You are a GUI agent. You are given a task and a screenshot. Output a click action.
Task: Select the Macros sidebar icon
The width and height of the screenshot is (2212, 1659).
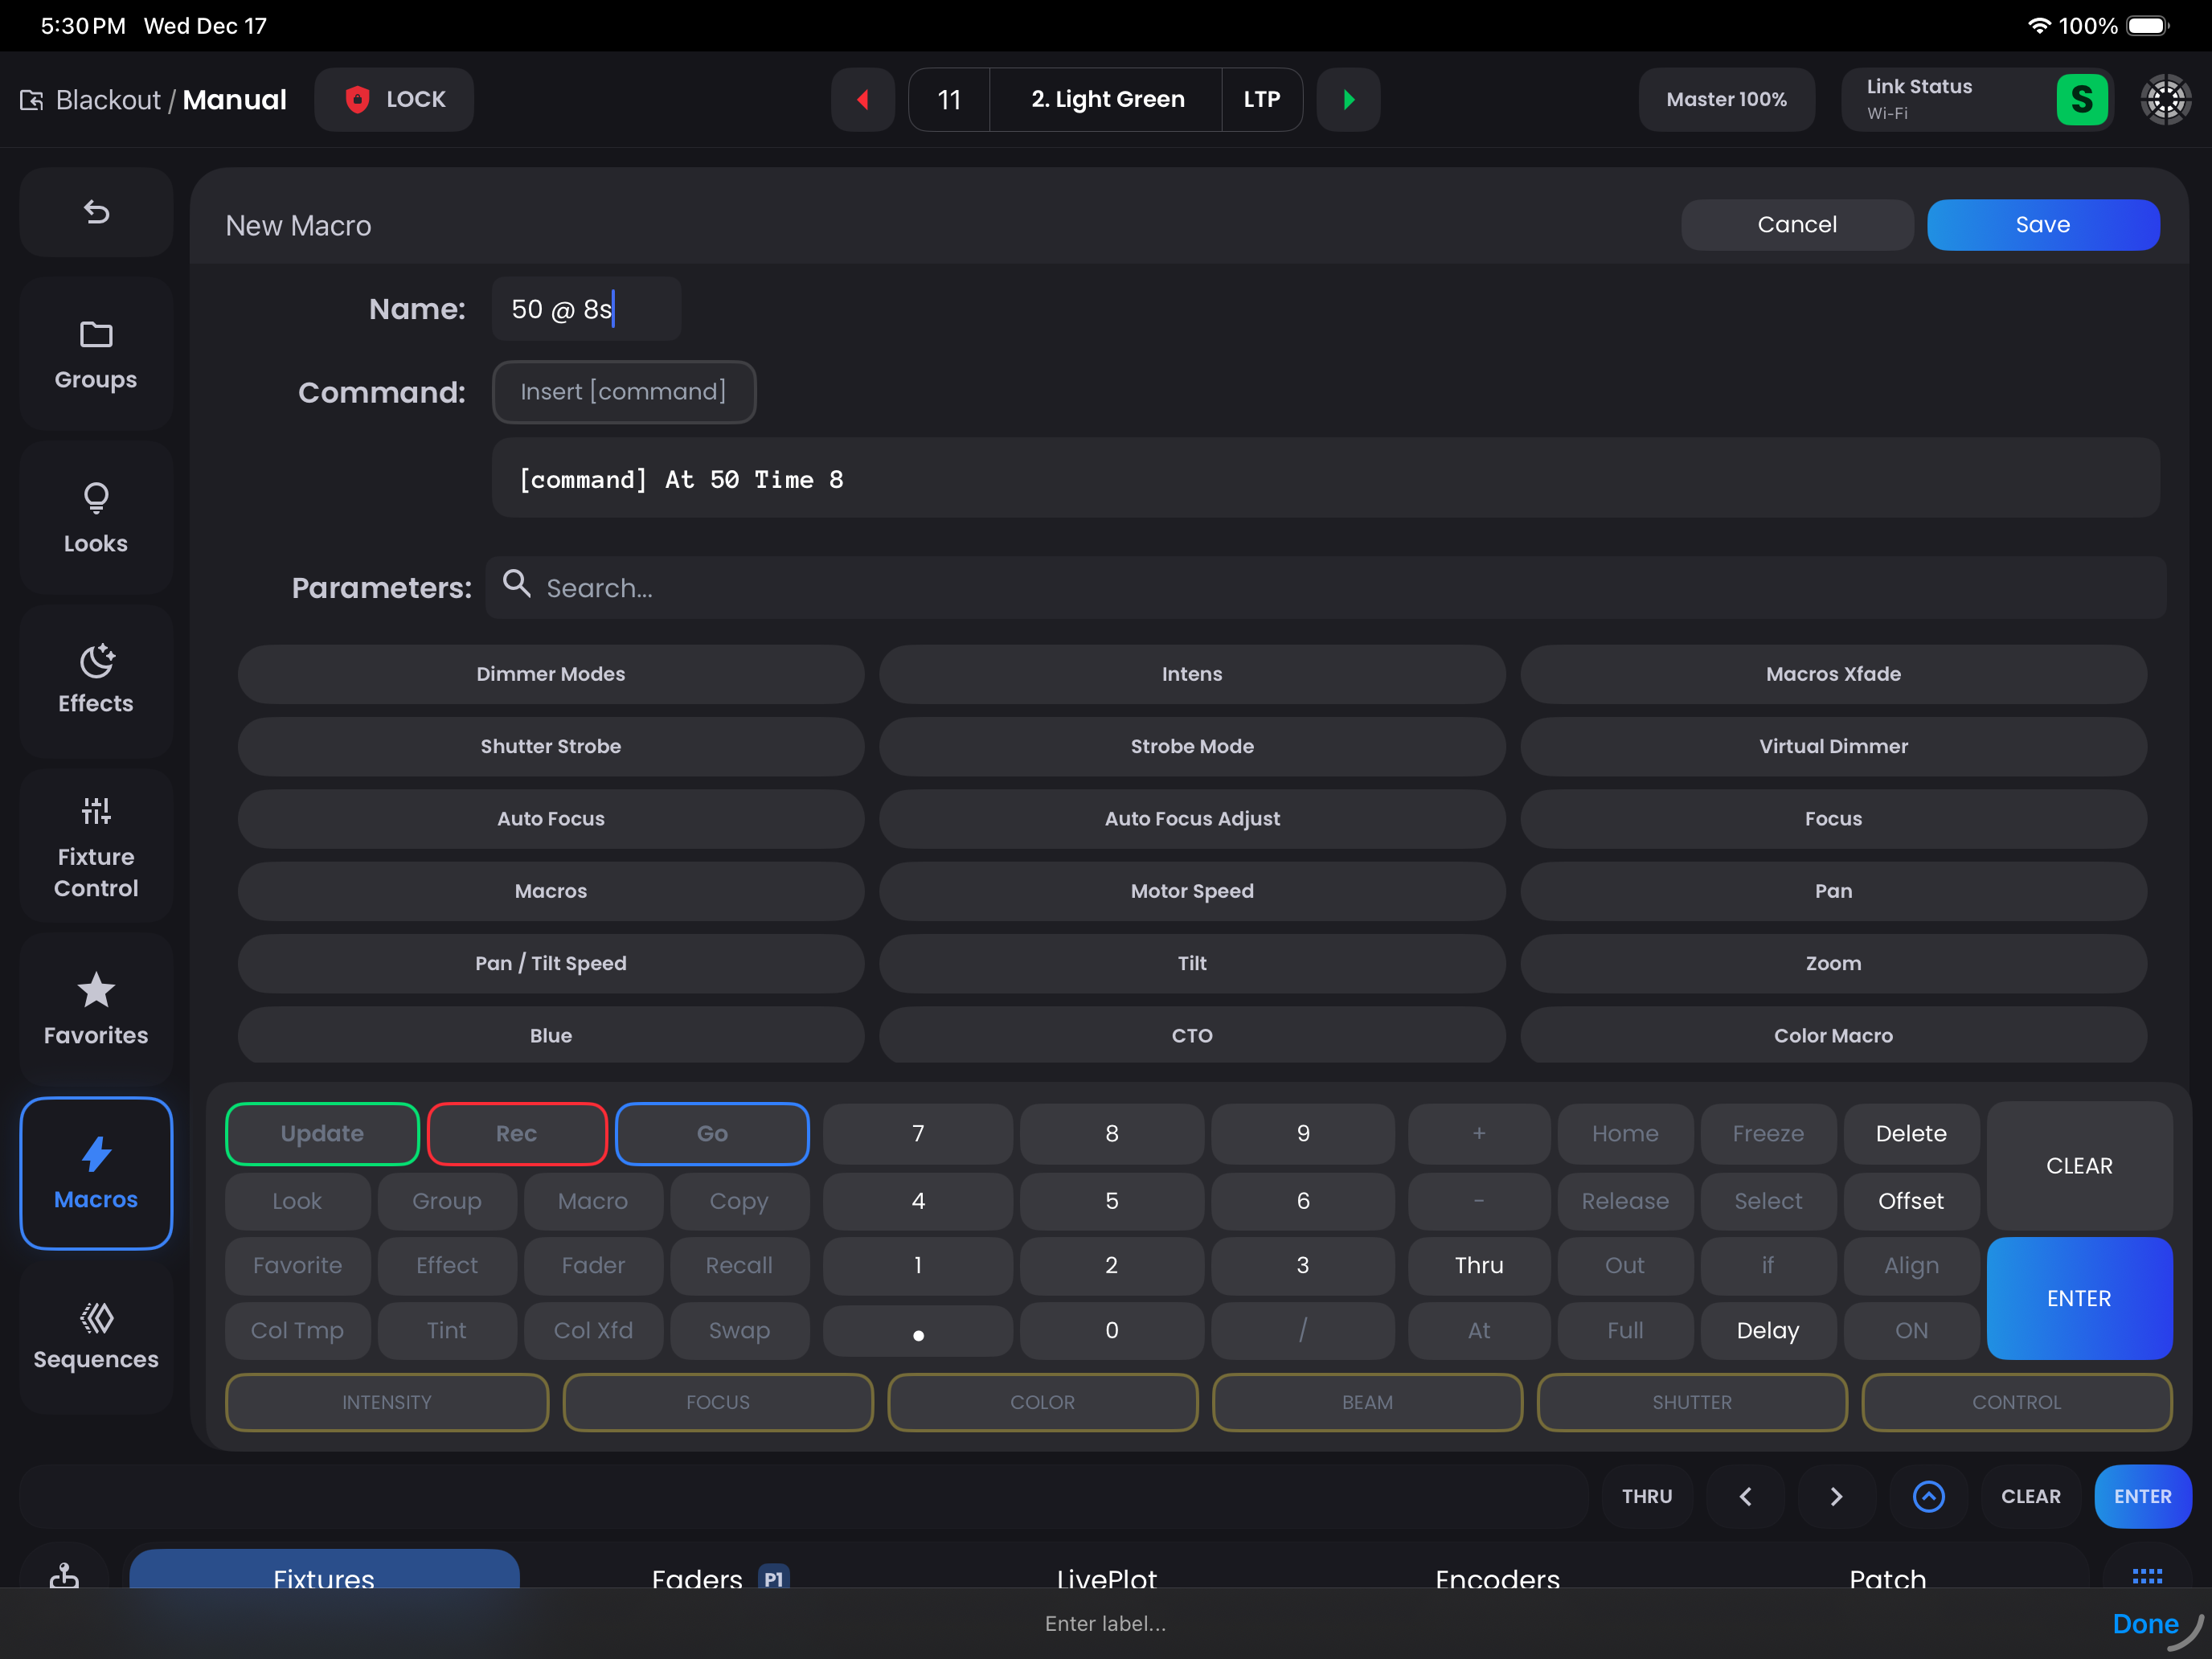(95, 1173)
